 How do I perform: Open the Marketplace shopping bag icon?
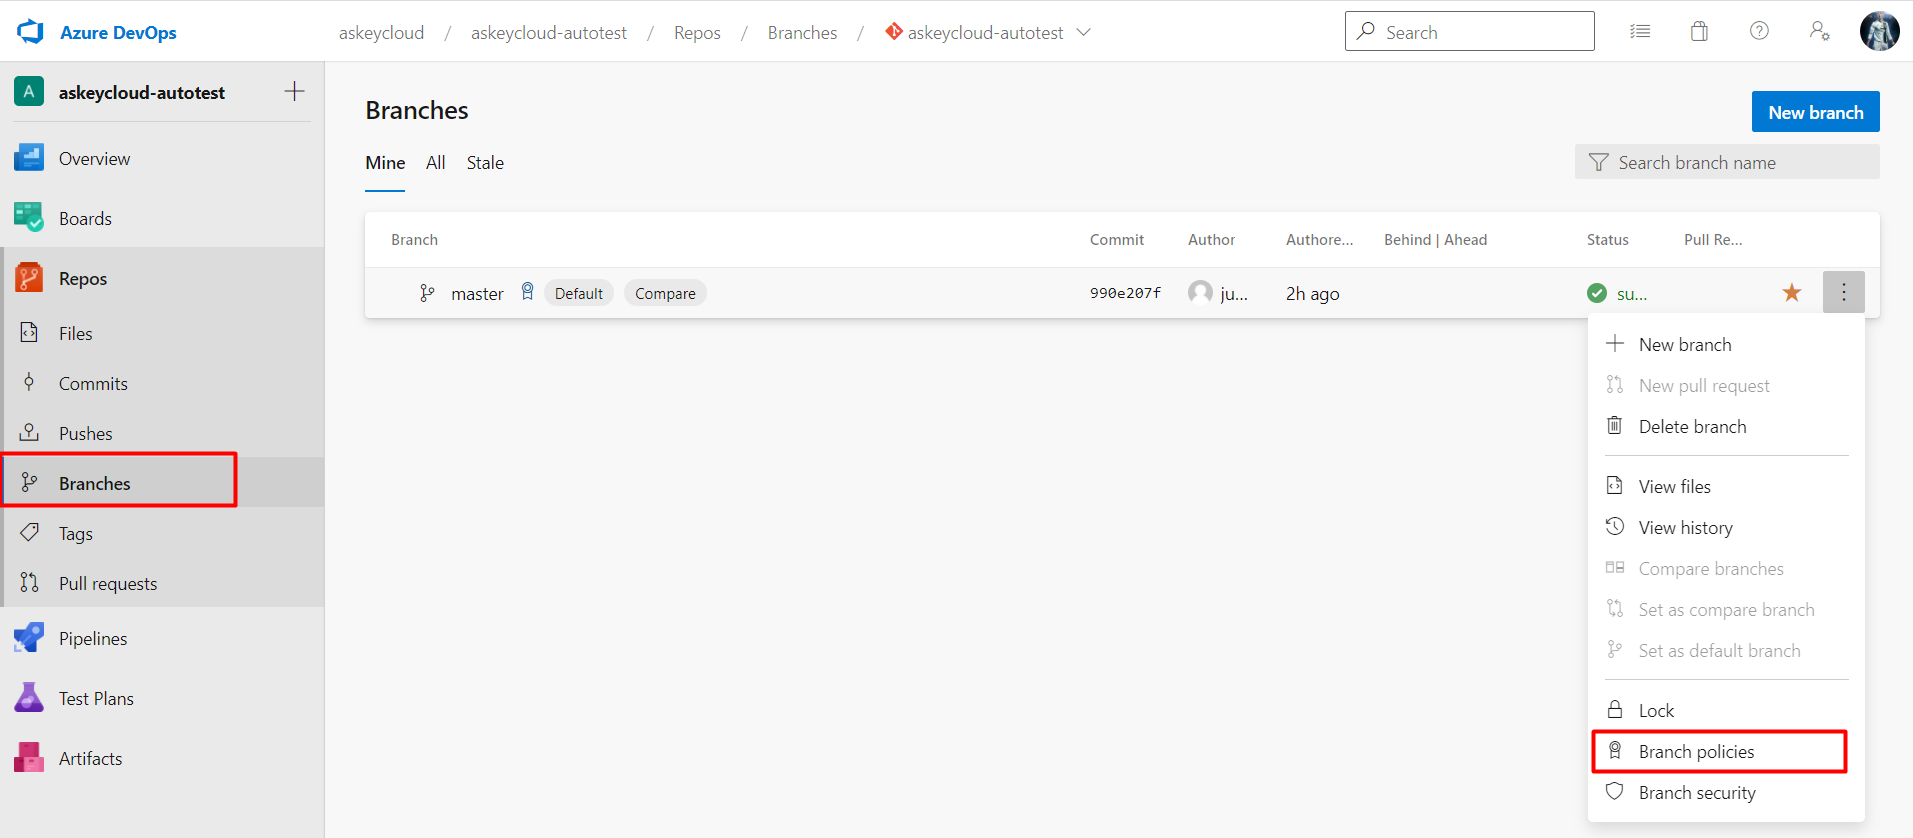tap(1699, 31)
